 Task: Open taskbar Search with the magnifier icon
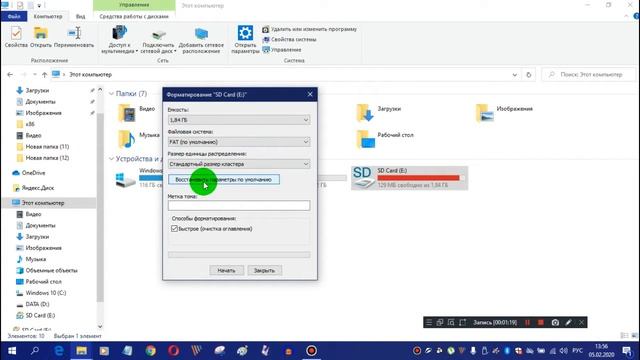tap(35, 351)
